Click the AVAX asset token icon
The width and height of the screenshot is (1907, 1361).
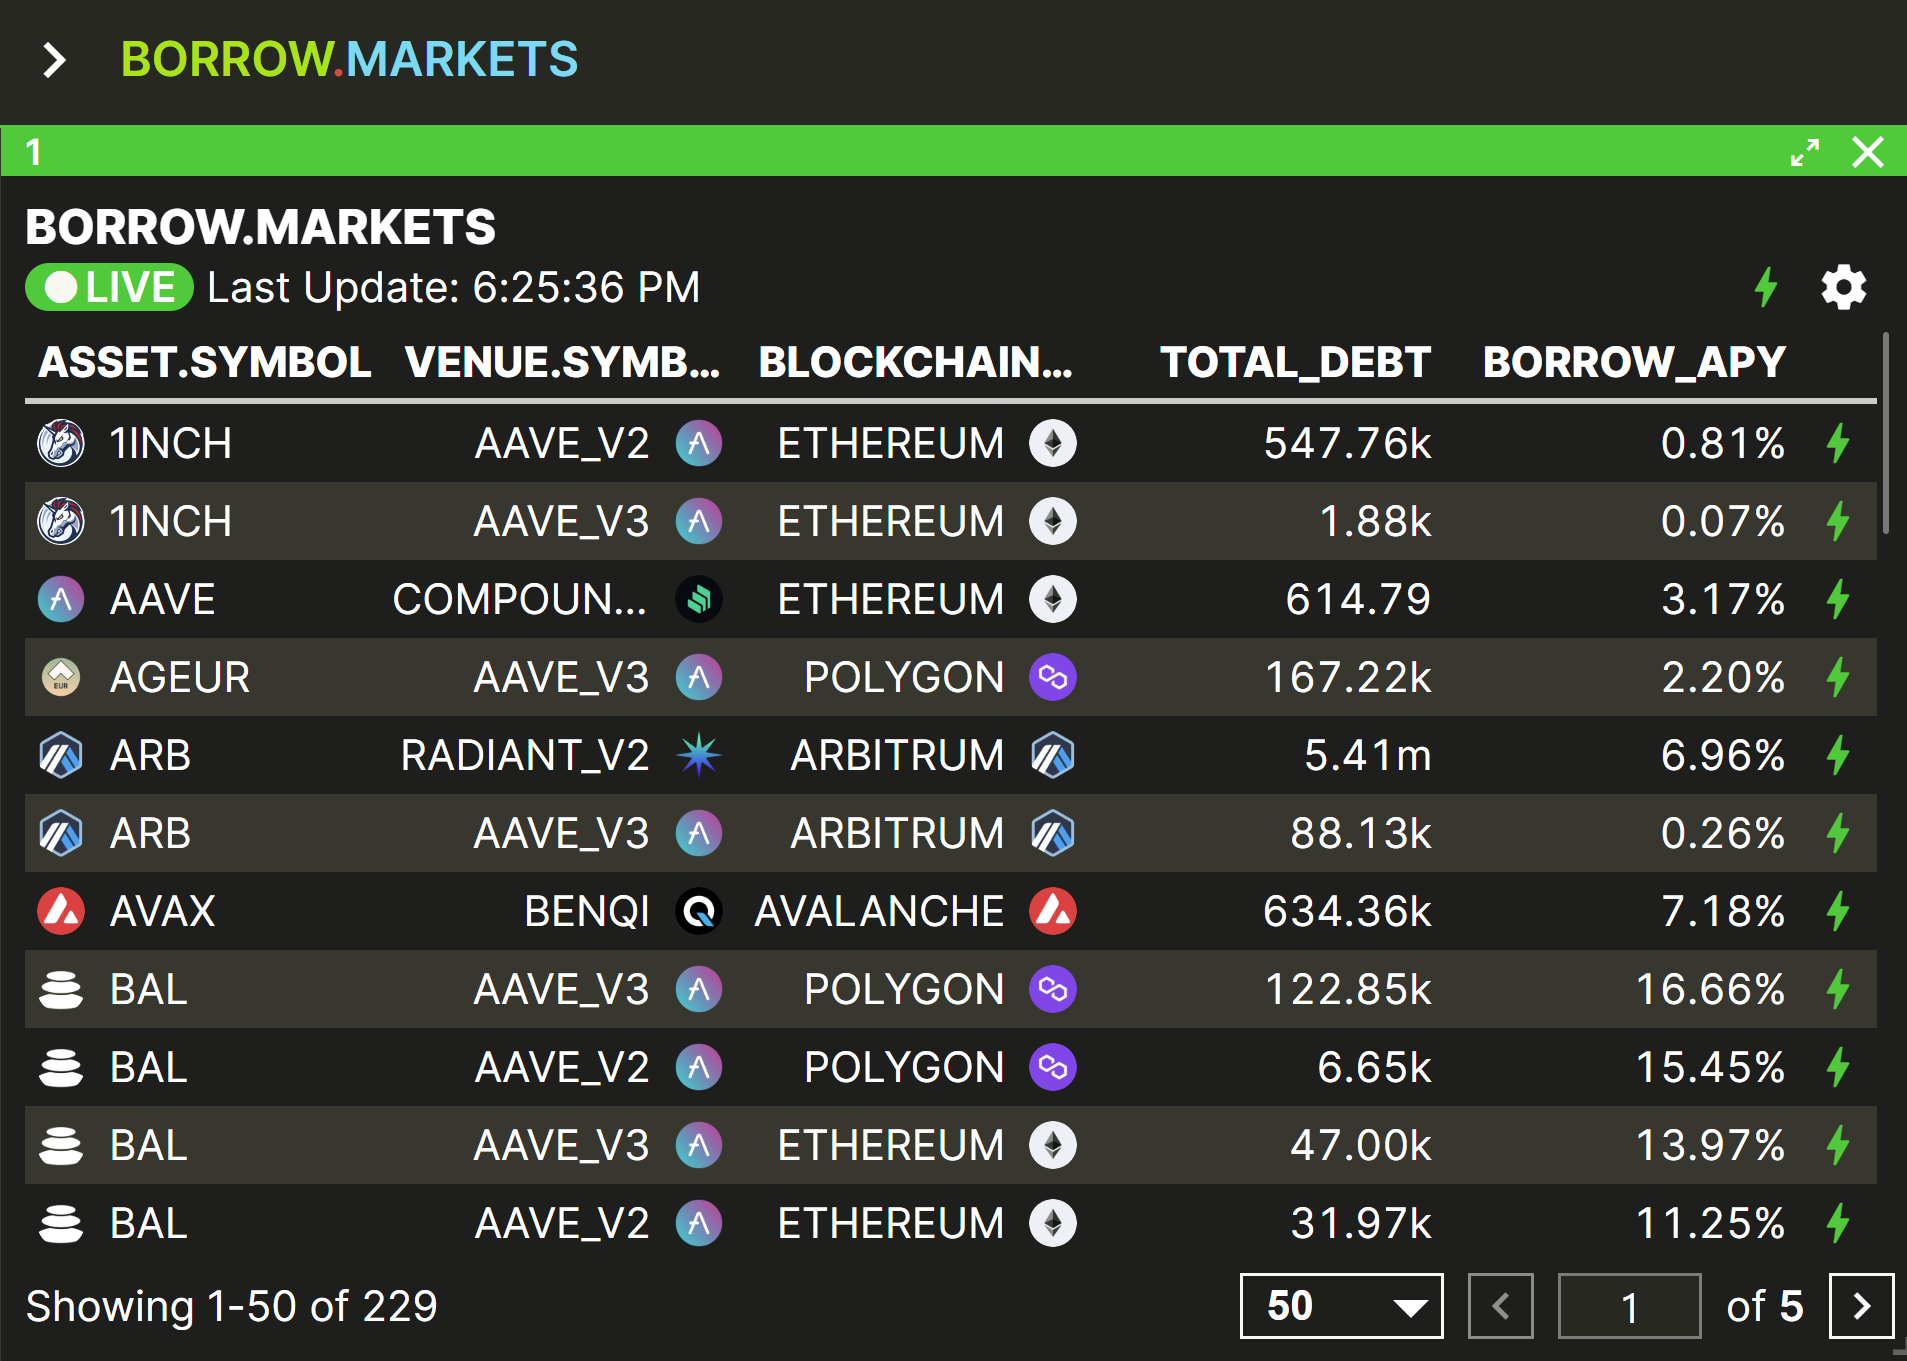(x=61, y=911)
